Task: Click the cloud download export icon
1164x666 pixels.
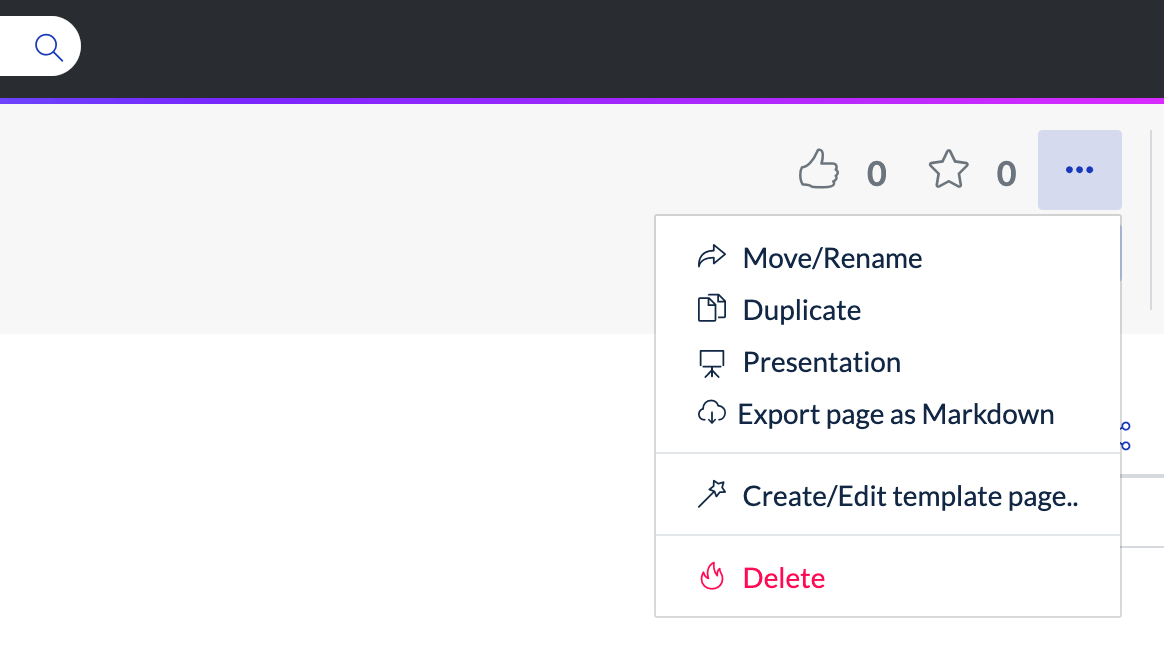Action: click(711, 413)
